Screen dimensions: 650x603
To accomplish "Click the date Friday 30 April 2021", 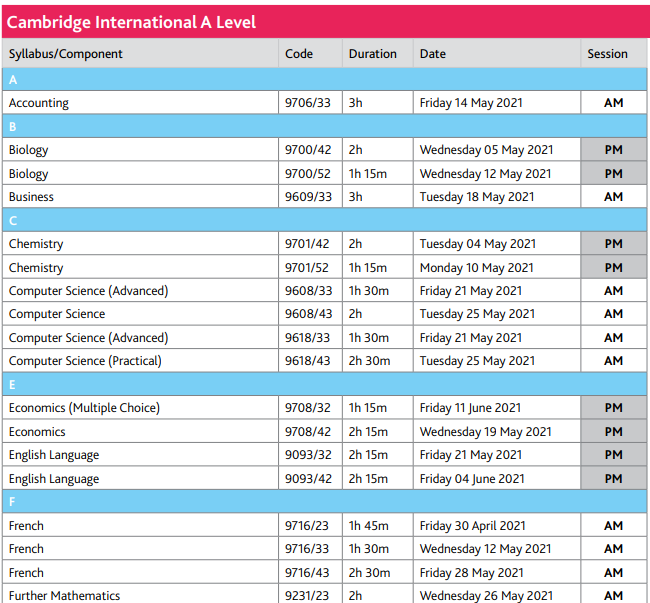I will pyautogui.click(x=471, y=526).
